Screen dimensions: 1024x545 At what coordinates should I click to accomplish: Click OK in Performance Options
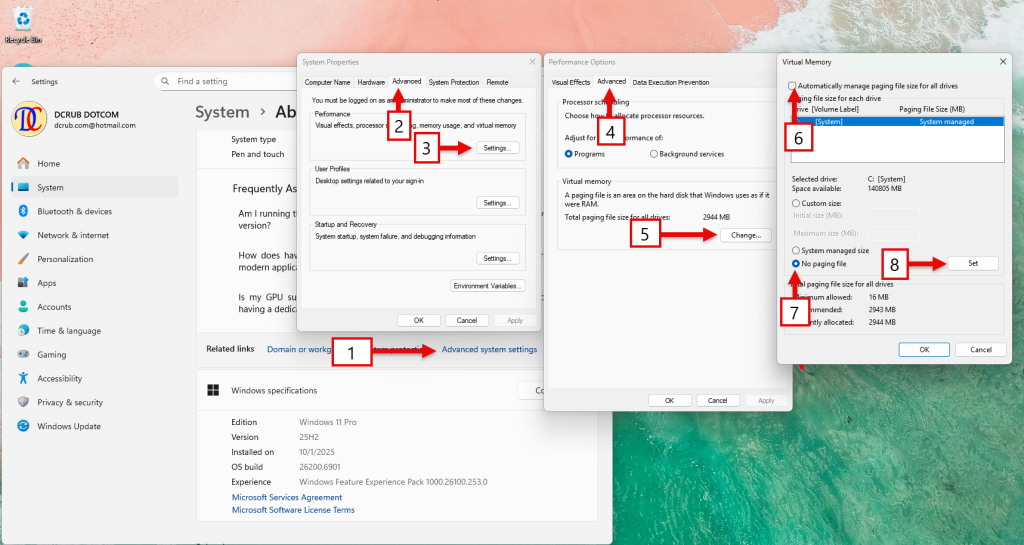click(x=669, y=401)
